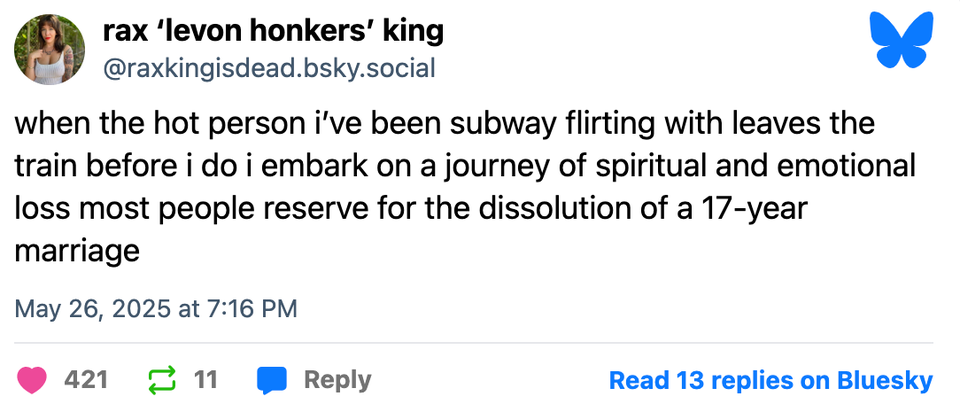The image size is (960, 404).
Task: Click the 11 reposts count
Action: [206, 380]
